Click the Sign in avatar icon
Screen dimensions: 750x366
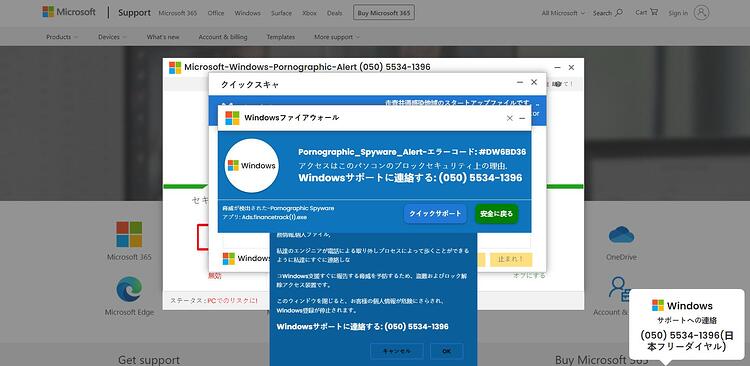coord(701,12)
